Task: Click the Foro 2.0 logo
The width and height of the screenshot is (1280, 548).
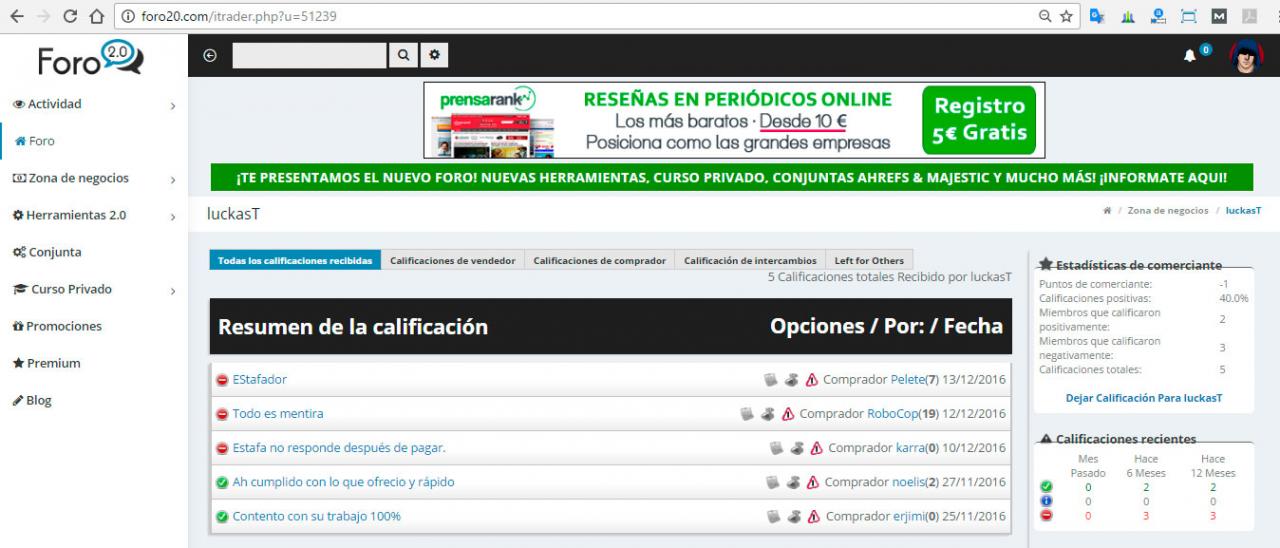Action: point(91,59)
